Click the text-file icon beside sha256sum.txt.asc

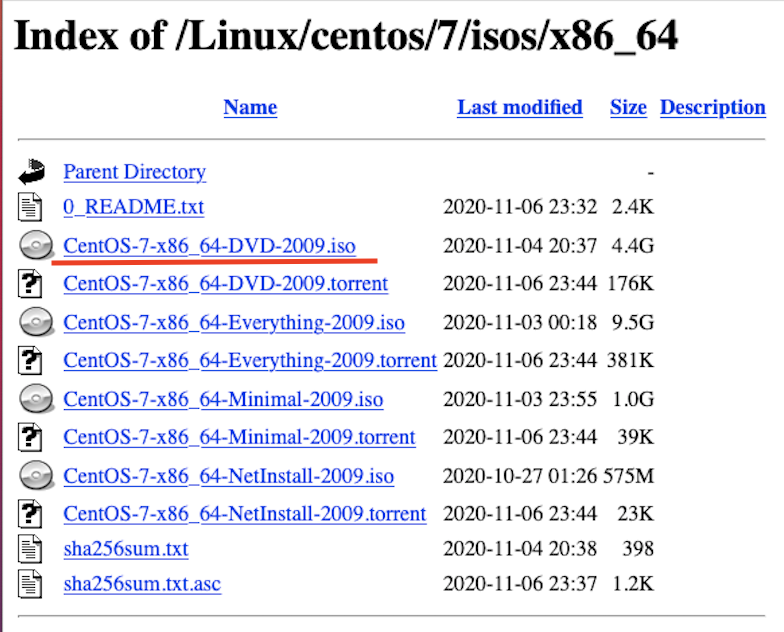click(30, 584)
